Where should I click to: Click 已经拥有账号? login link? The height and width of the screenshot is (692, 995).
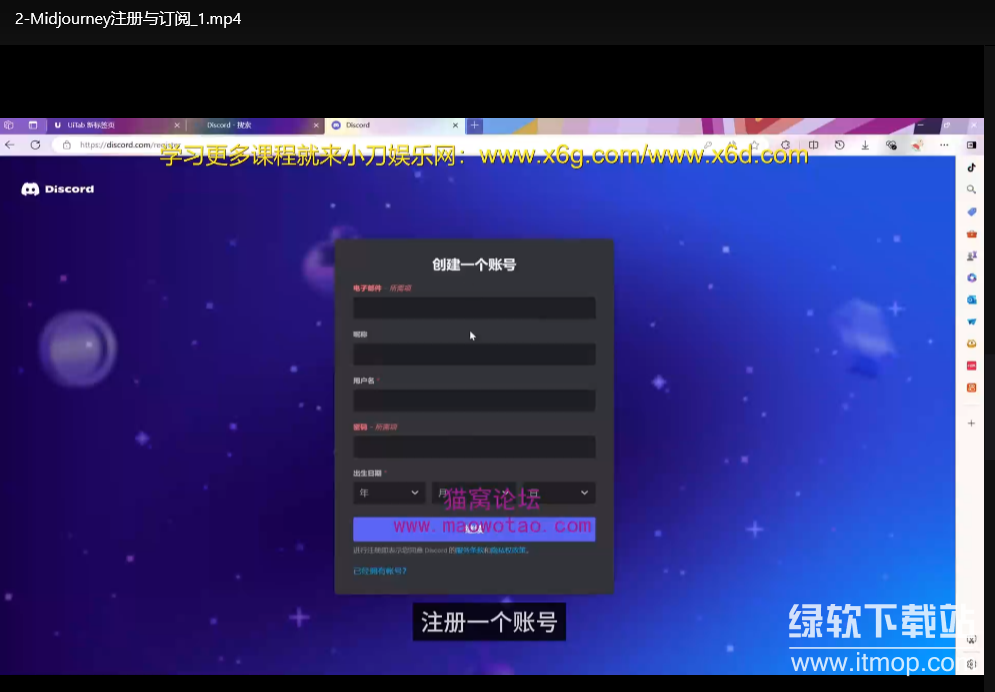pyautogui.click(x=379, y=571)
